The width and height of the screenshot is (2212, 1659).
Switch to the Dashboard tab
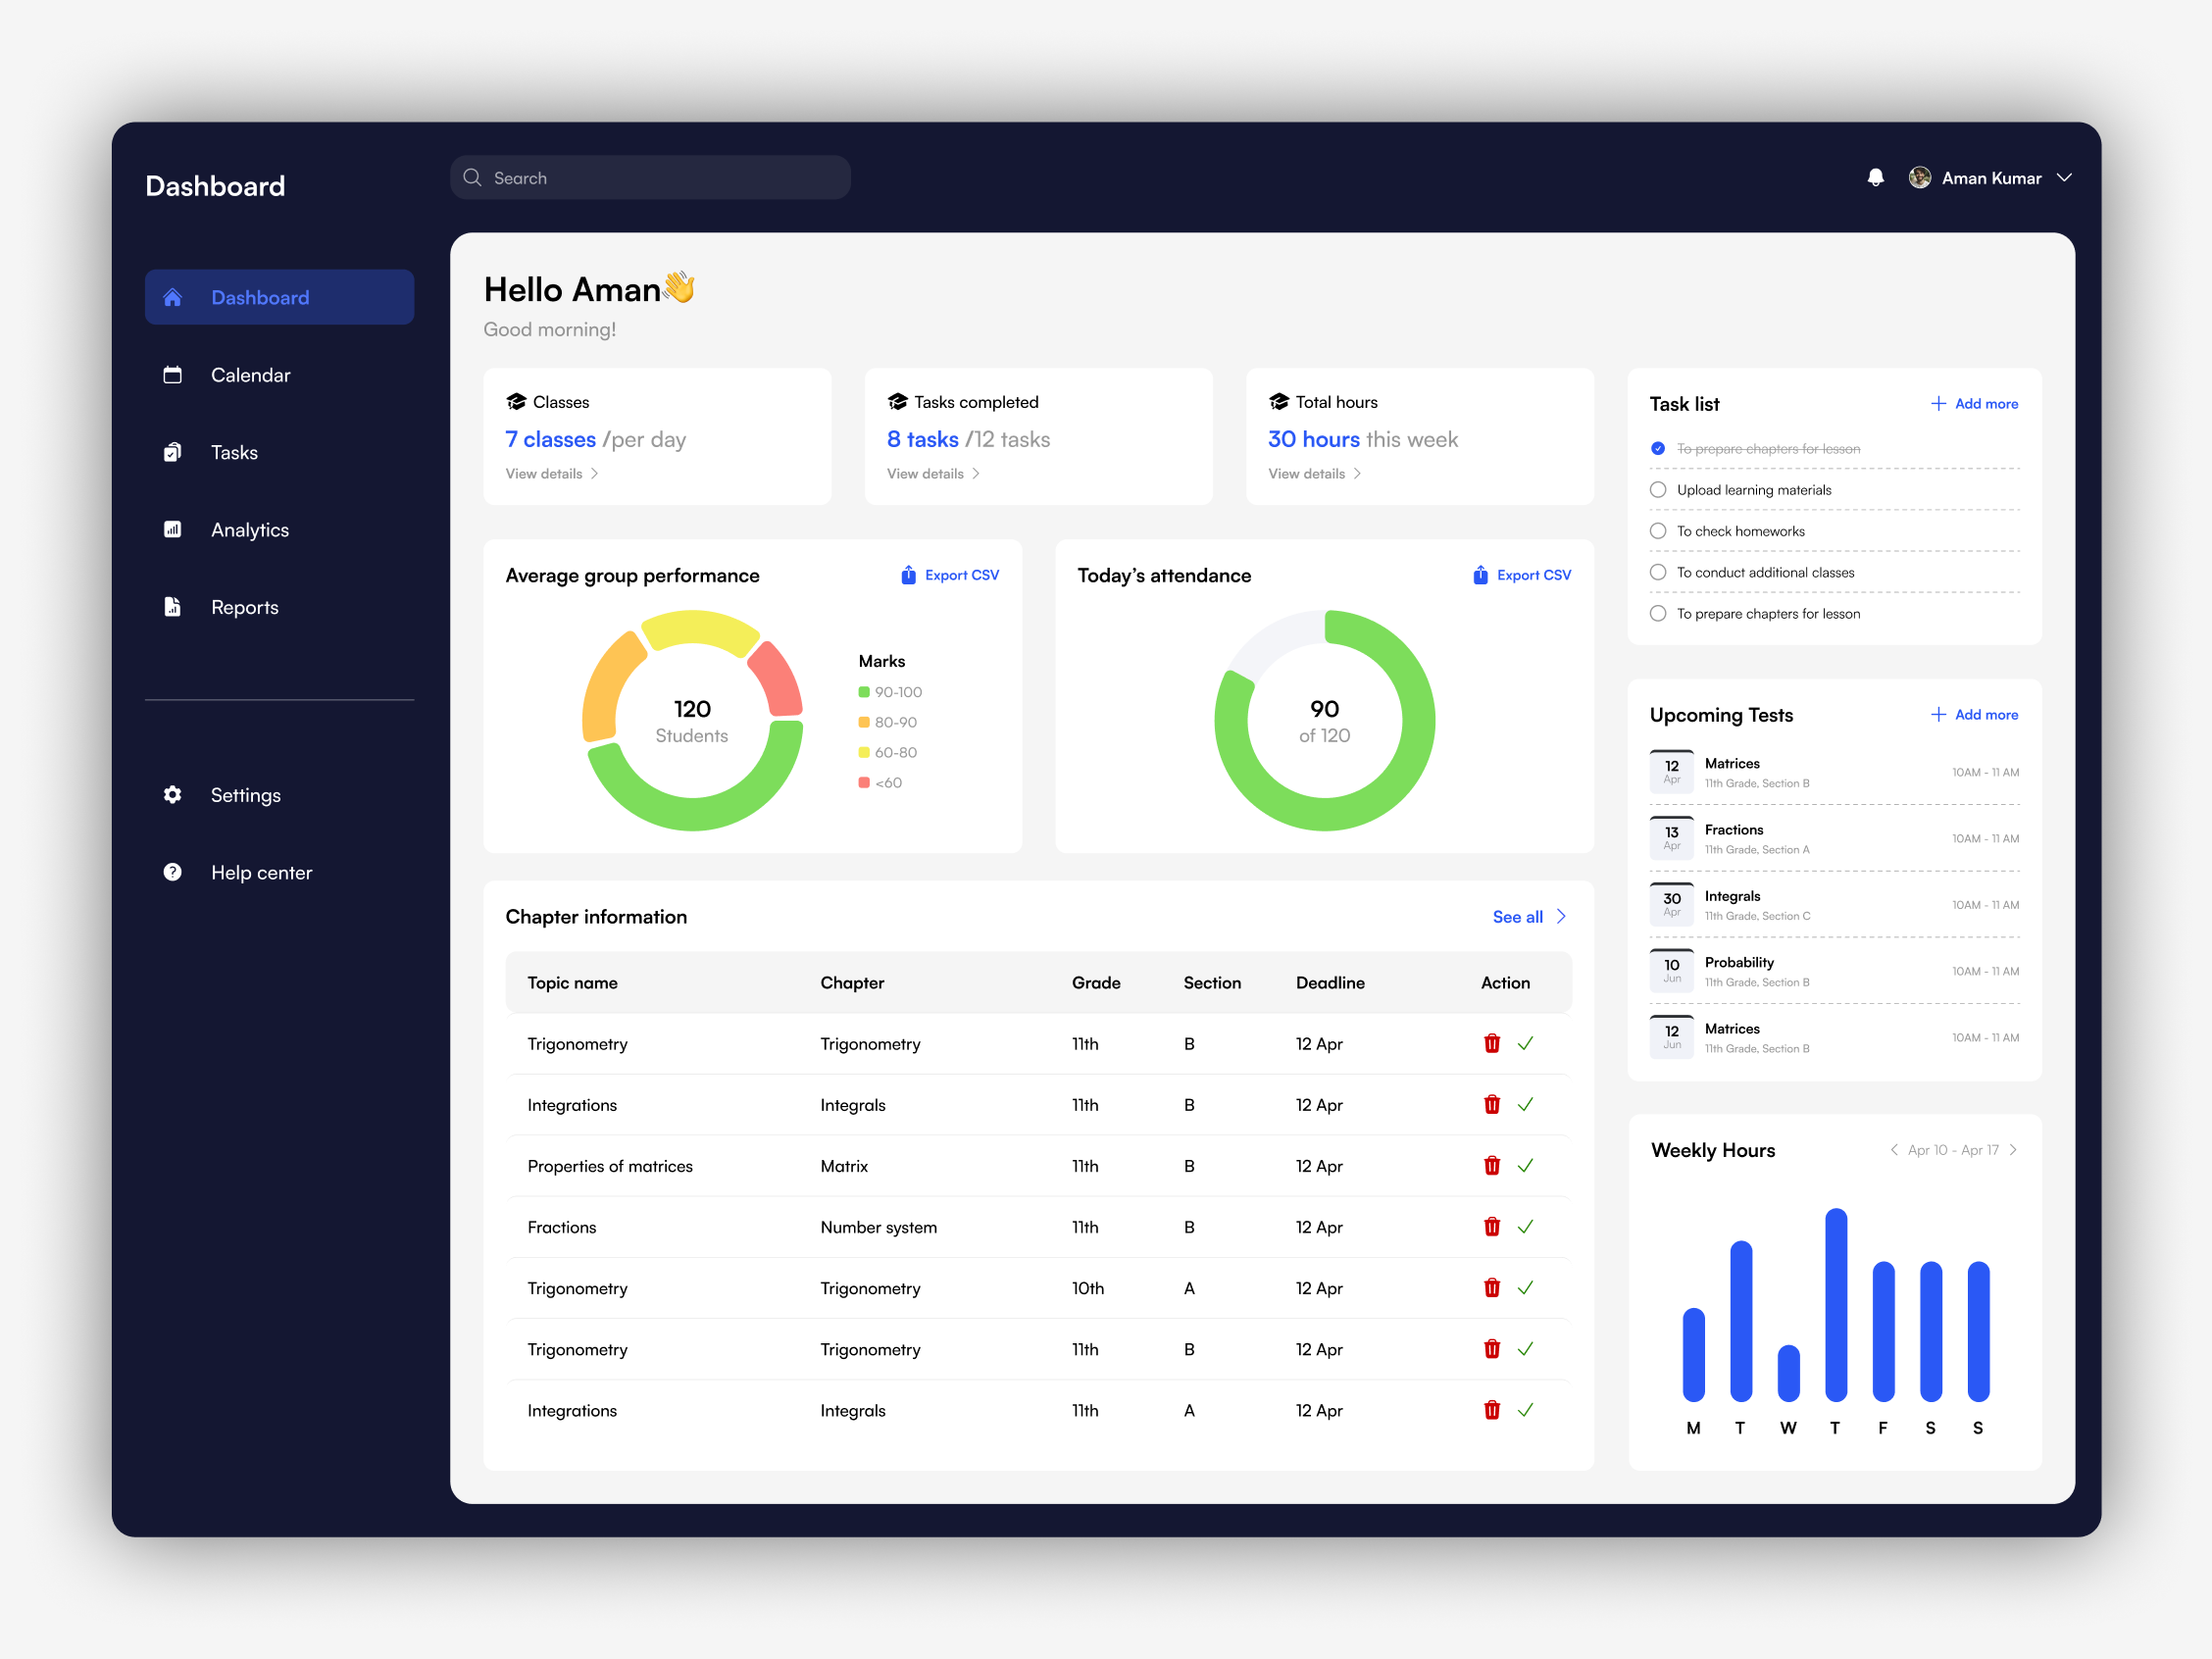[x=259, y=296]
